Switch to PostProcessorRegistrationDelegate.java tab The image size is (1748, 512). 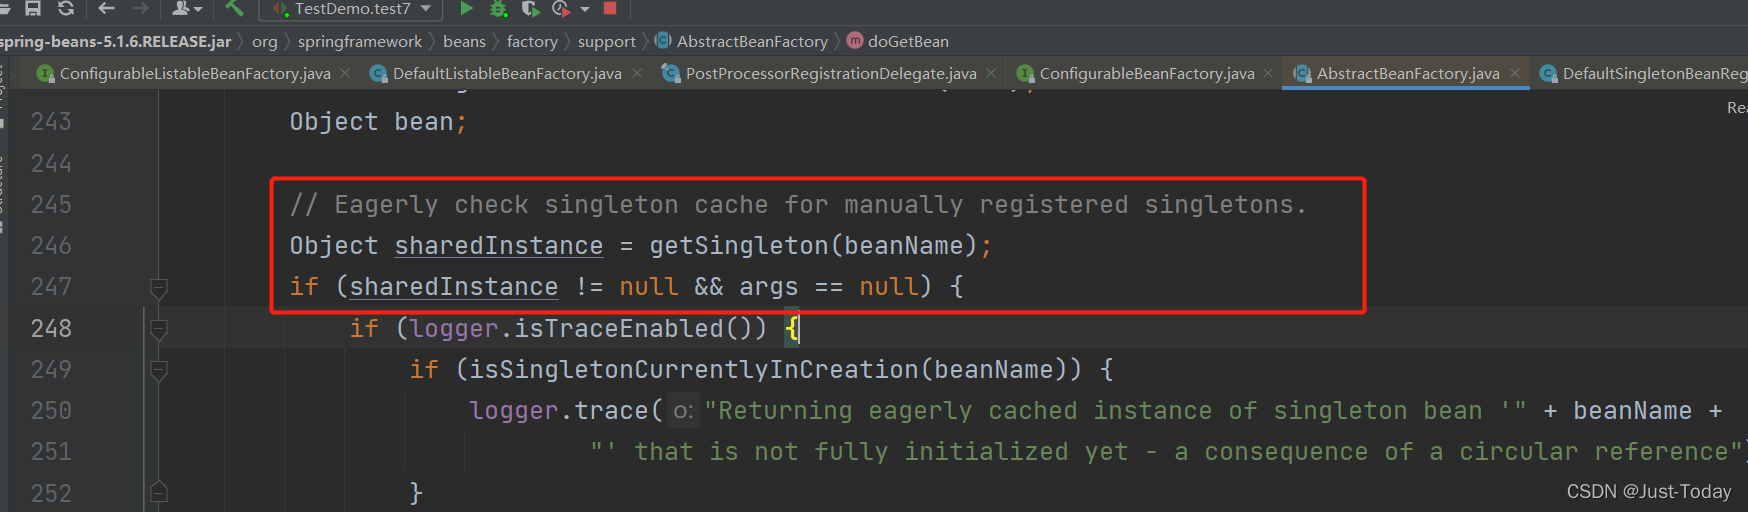click(x=831, y=73)
